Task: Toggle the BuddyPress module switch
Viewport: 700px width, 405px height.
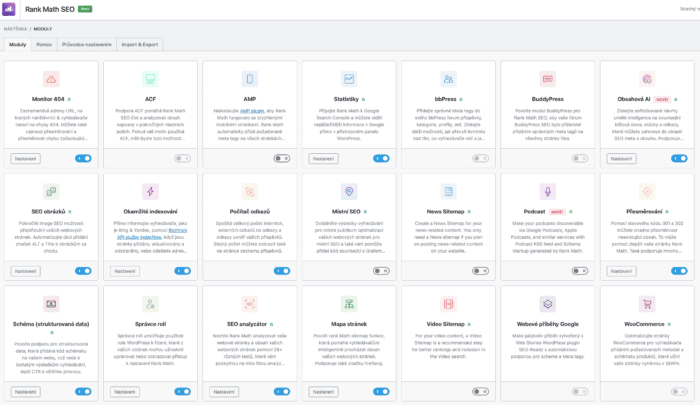Action: [x=581, y=158]
